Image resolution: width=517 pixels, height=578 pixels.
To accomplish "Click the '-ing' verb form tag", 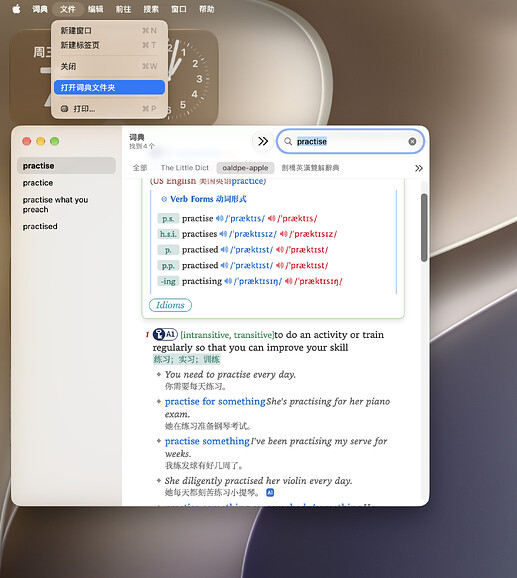I will [x=168, y=281].
